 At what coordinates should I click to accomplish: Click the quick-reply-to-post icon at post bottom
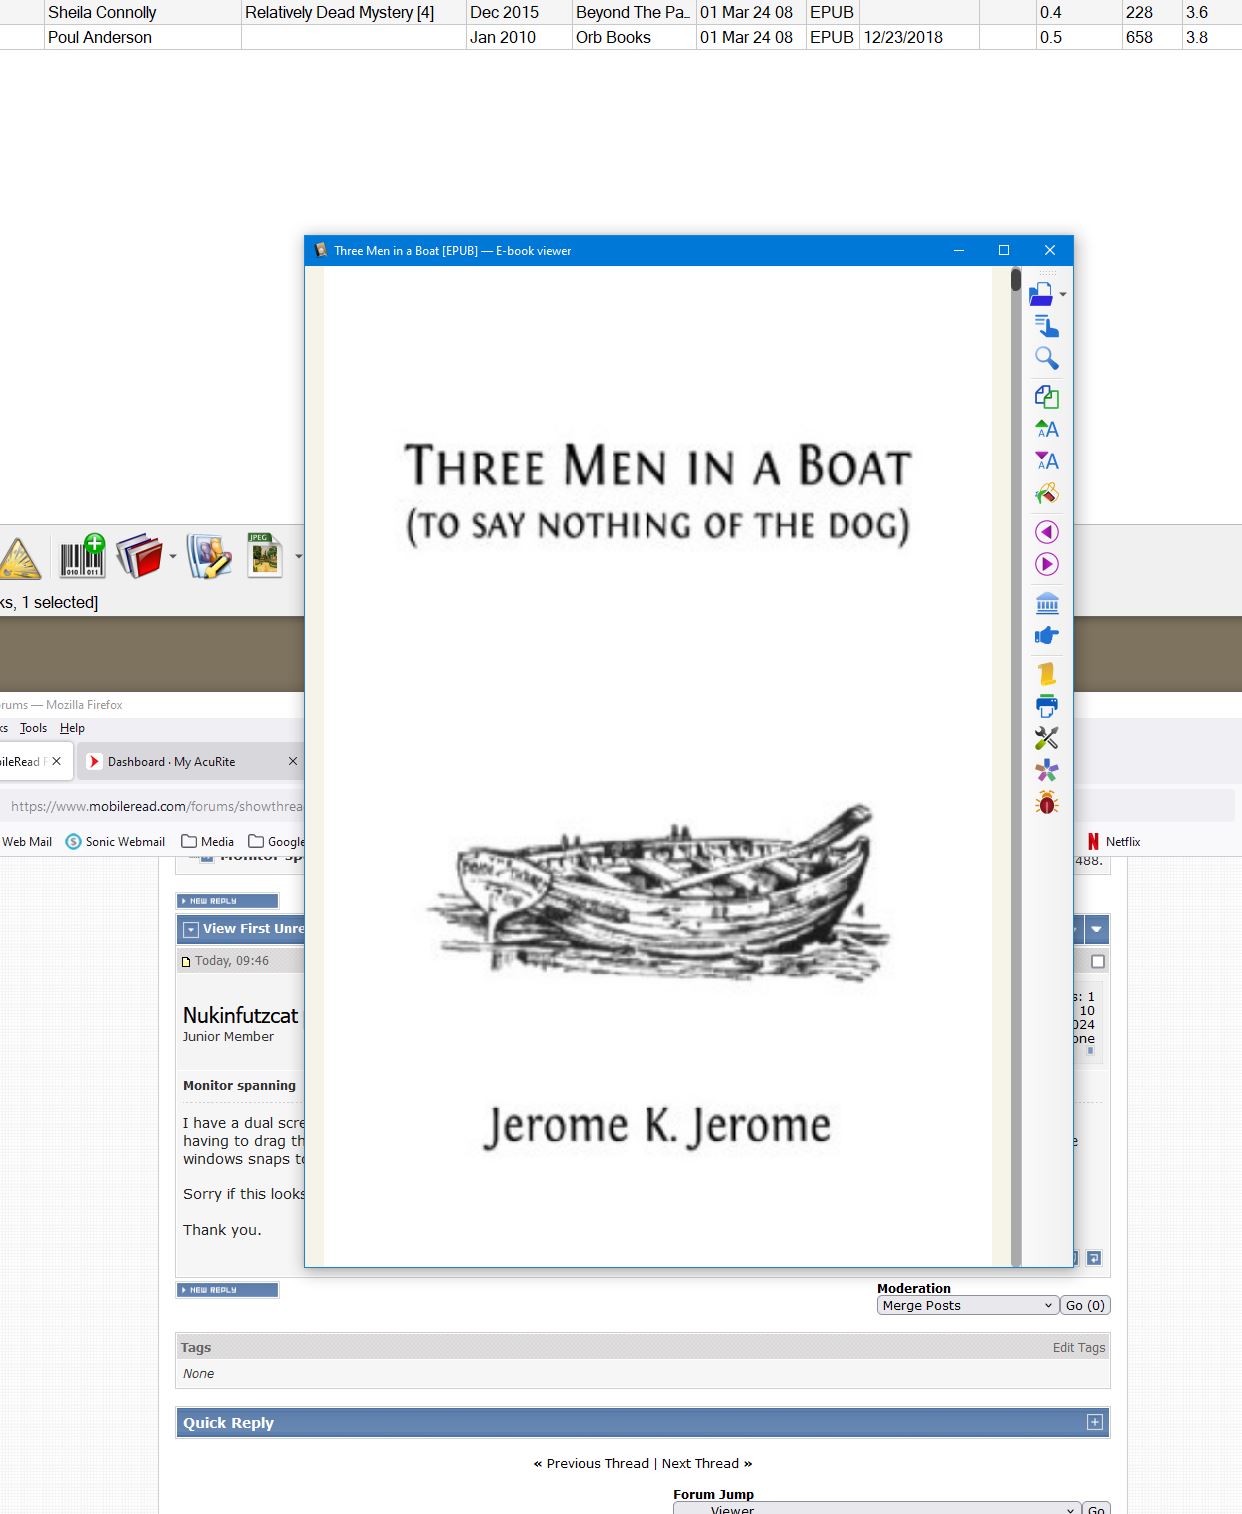point(1094,1258)
